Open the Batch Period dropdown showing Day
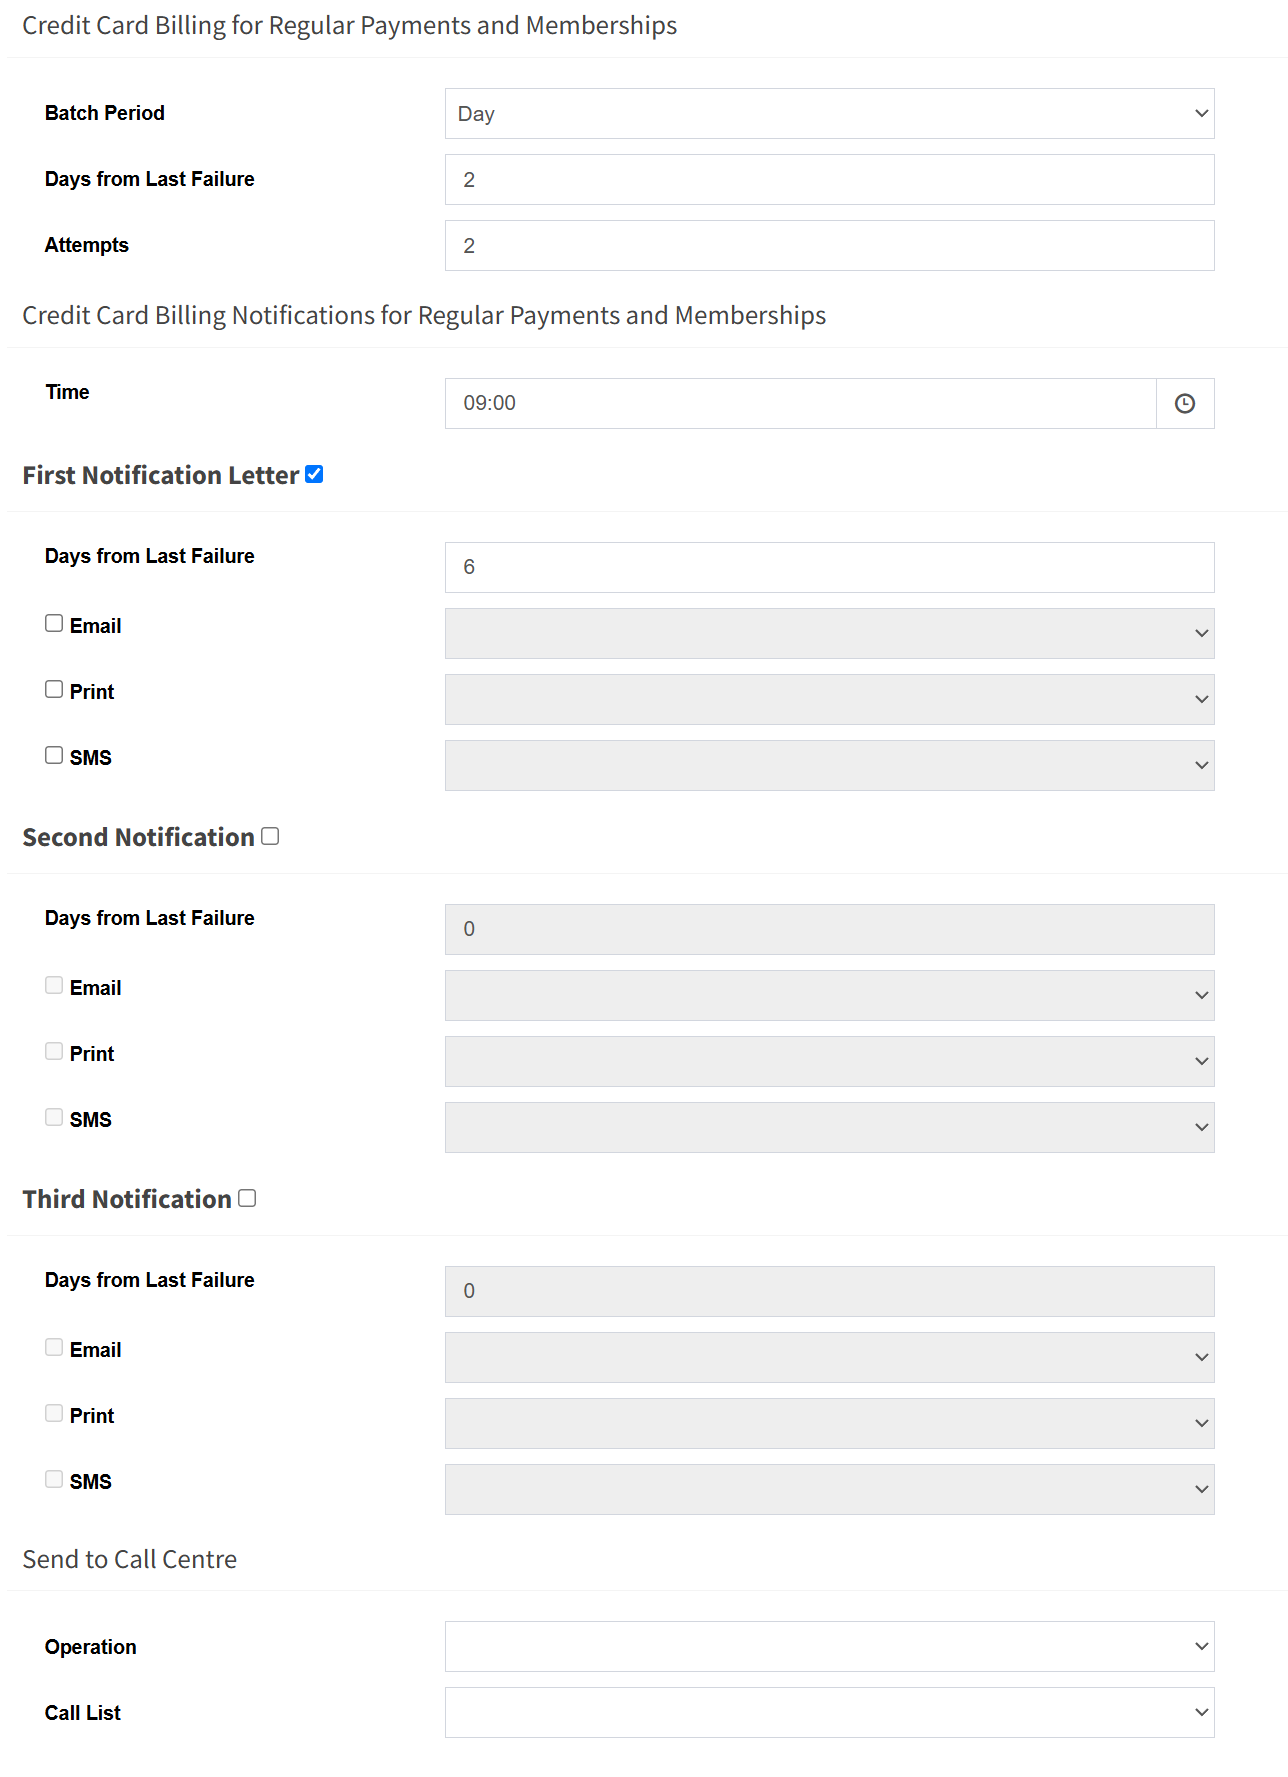The image size is (1288, 1777). pyautogui.click(x=830, y=113)
